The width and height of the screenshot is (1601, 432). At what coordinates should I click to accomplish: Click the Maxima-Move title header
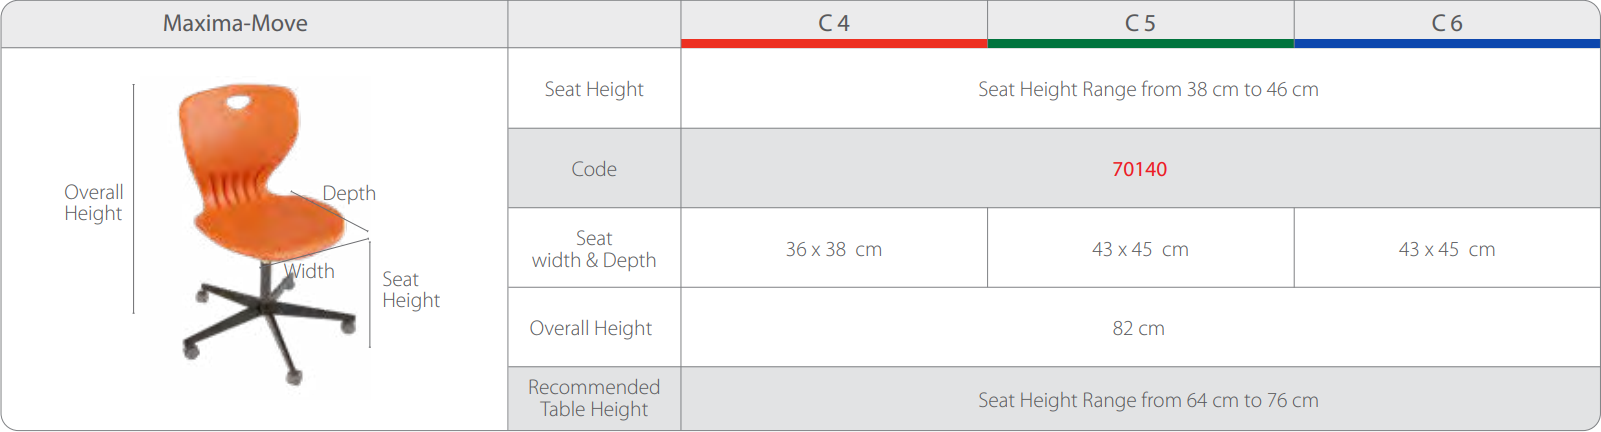tap(235, 23)
